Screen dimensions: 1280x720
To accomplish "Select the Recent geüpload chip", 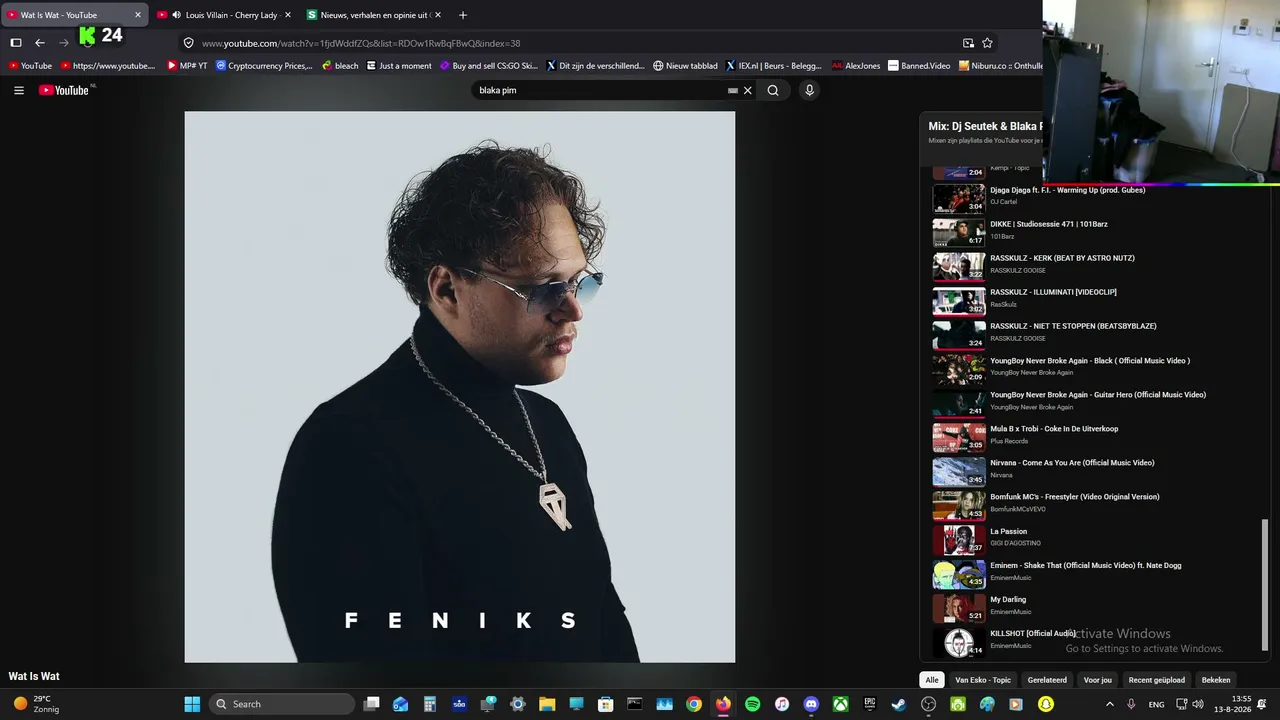I will pos(1157,680).
